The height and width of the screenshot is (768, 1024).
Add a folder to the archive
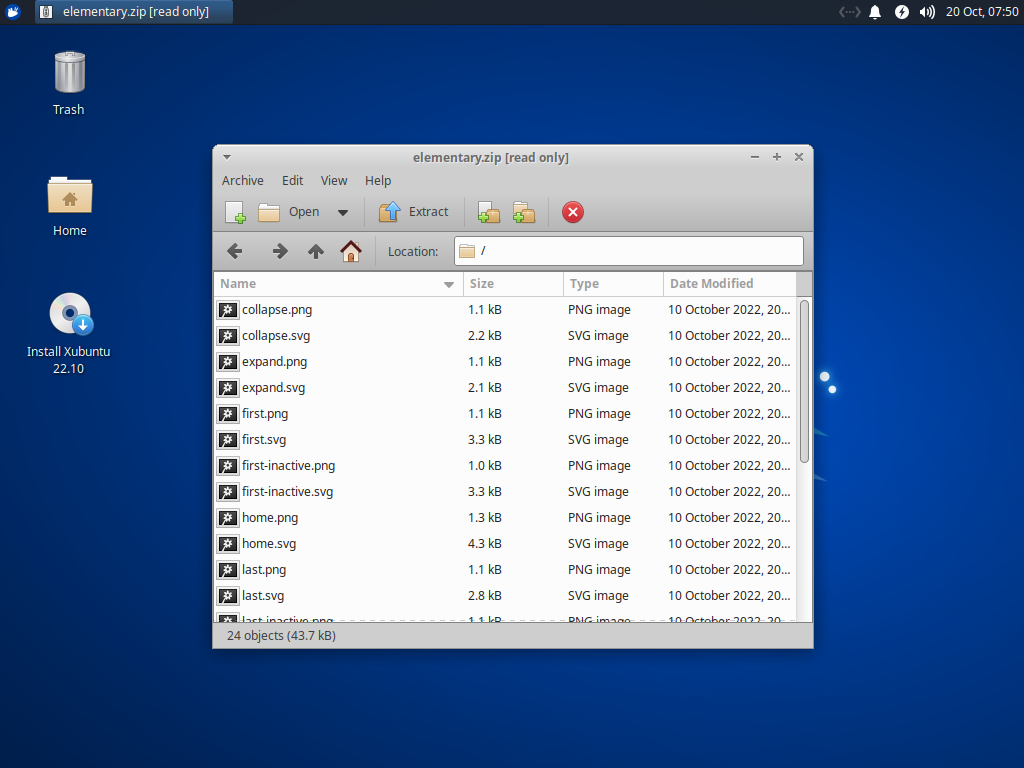click(x=524, y=212)
